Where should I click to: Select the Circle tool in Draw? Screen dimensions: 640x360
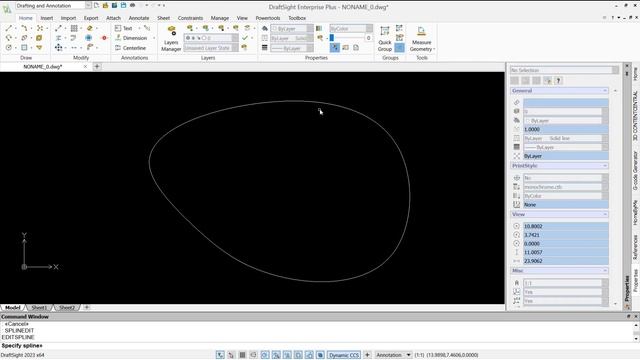pyautogui.click(x=9, y=48)
